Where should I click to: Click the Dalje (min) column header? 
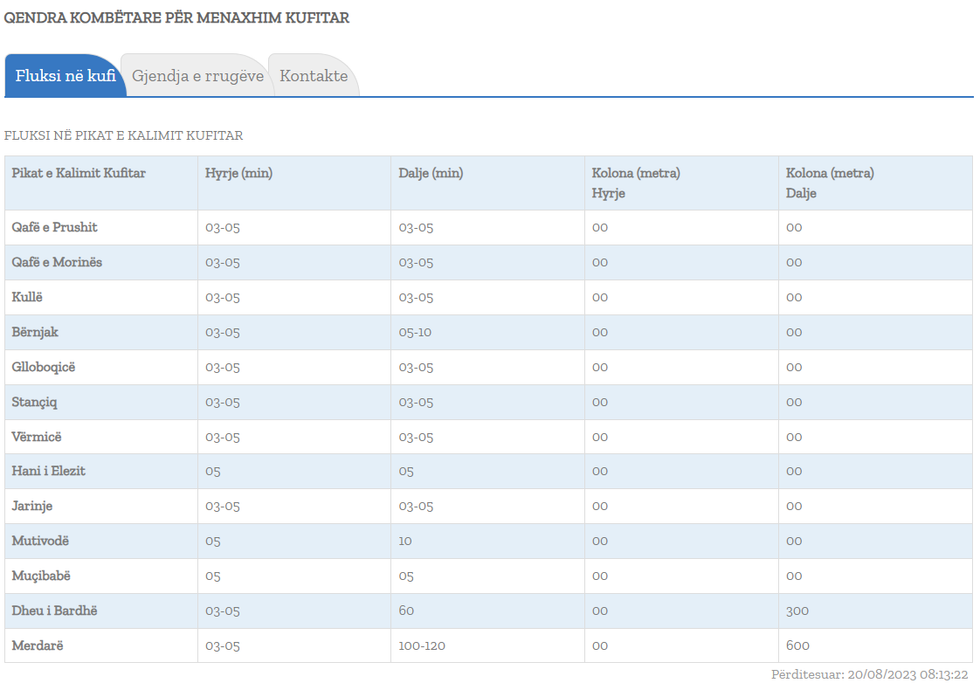431,173
